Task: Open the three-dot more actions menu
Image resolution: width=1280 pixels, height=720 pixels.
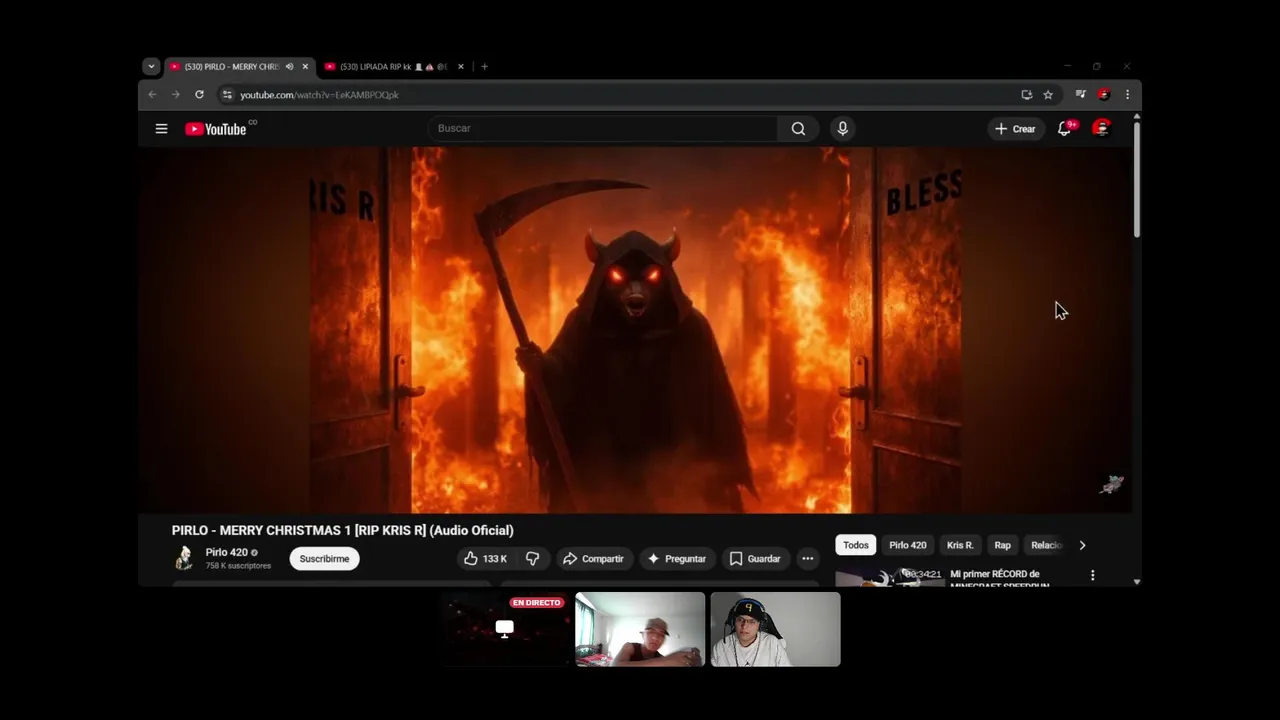Action: 807,559
